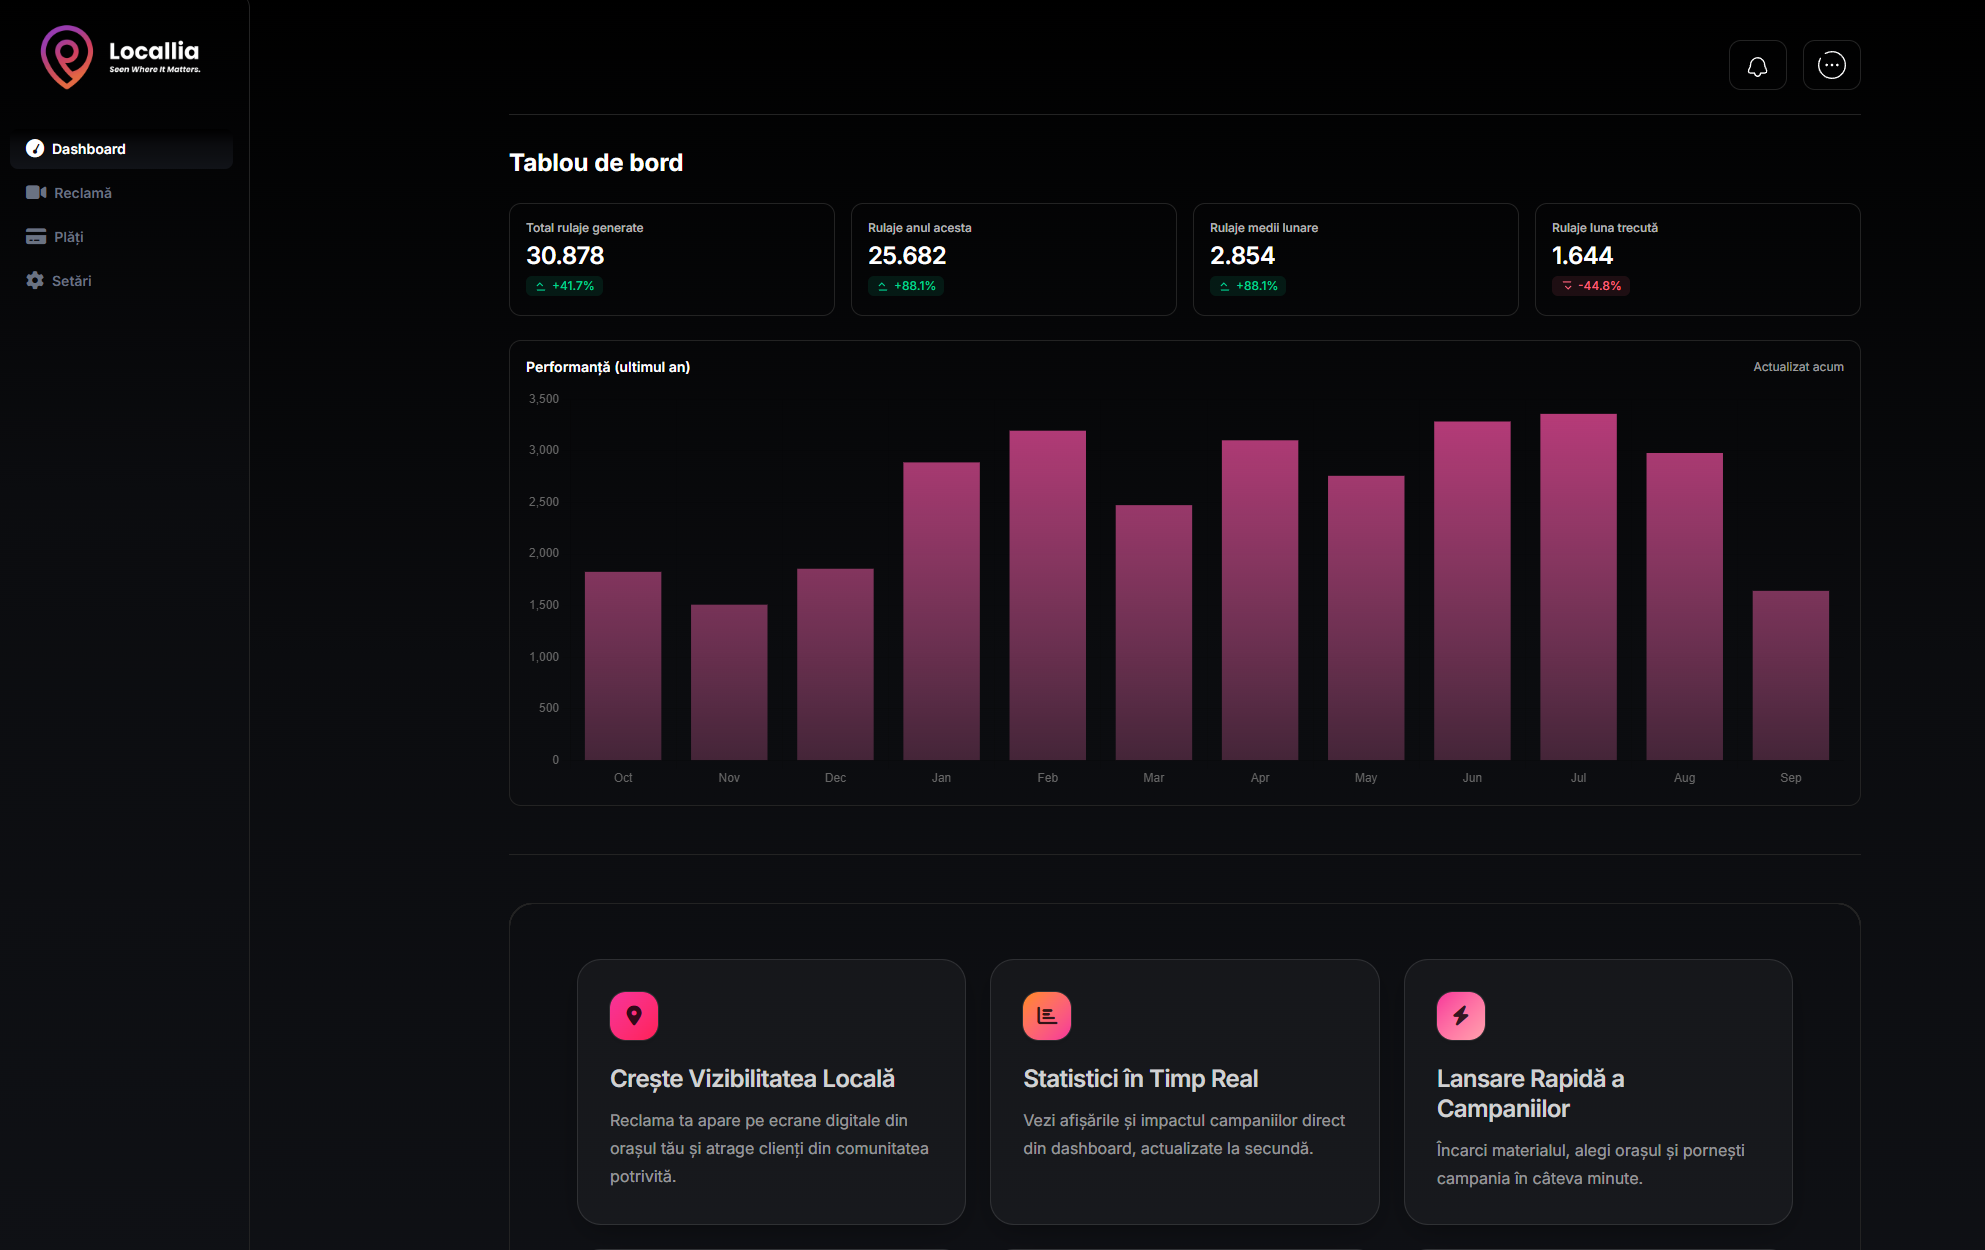This screenshot has height=1250, width=1985.
Task: Click the +41.7% trend badge
Action: 564,285
